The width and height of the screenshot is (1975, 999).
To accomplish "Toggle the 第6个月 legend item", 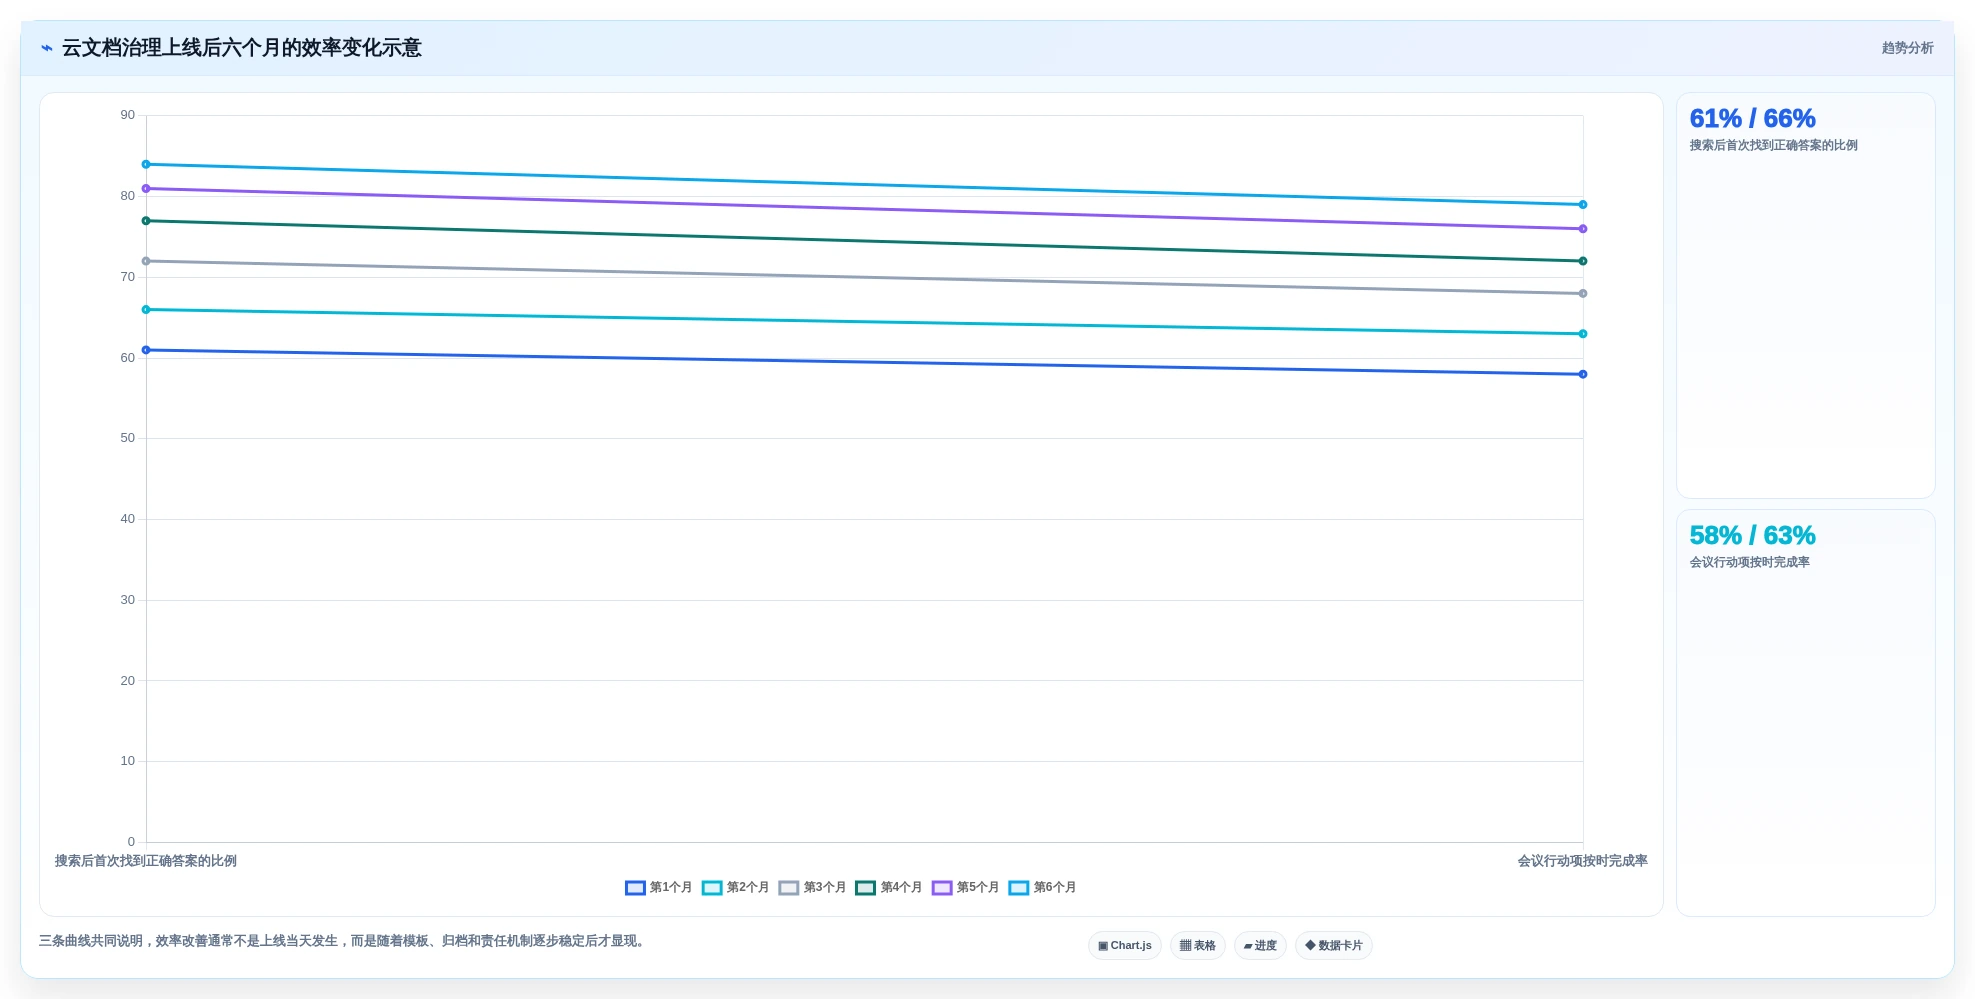I will pyautogui.click(x=1042, y=888).
